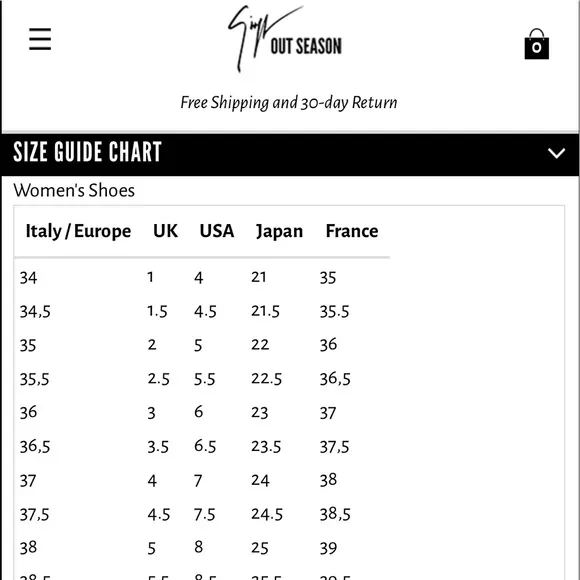Click the Size Guide Chart header
This screenshot has height=580, width=580.
click(290, 154)
